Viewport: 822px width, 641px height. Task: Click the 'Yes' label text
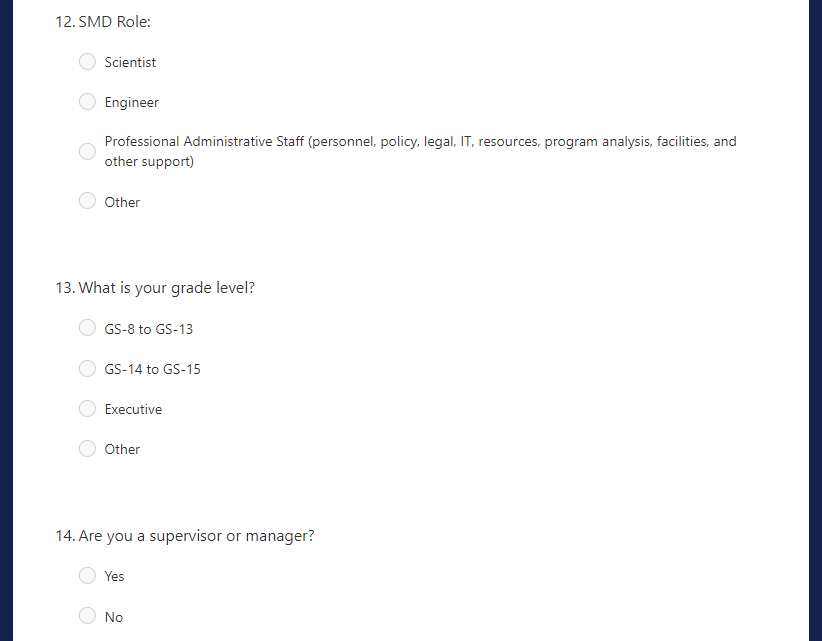(x=114, y=576)
